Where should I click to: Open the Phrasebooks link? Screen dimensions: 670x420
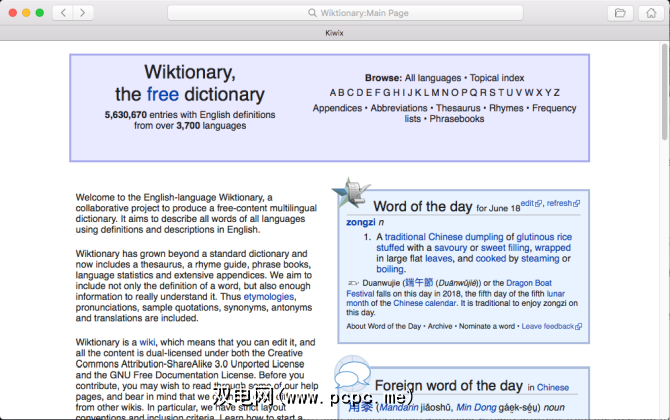coord(457,119)
